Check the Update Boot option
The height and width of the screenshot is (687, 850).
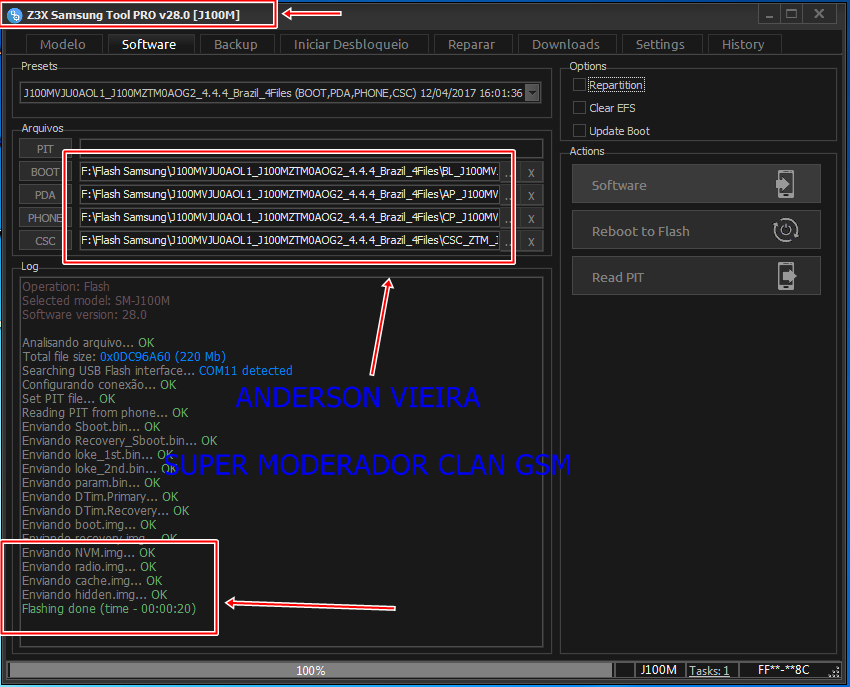pyautogui.click(x=579, y=130)
